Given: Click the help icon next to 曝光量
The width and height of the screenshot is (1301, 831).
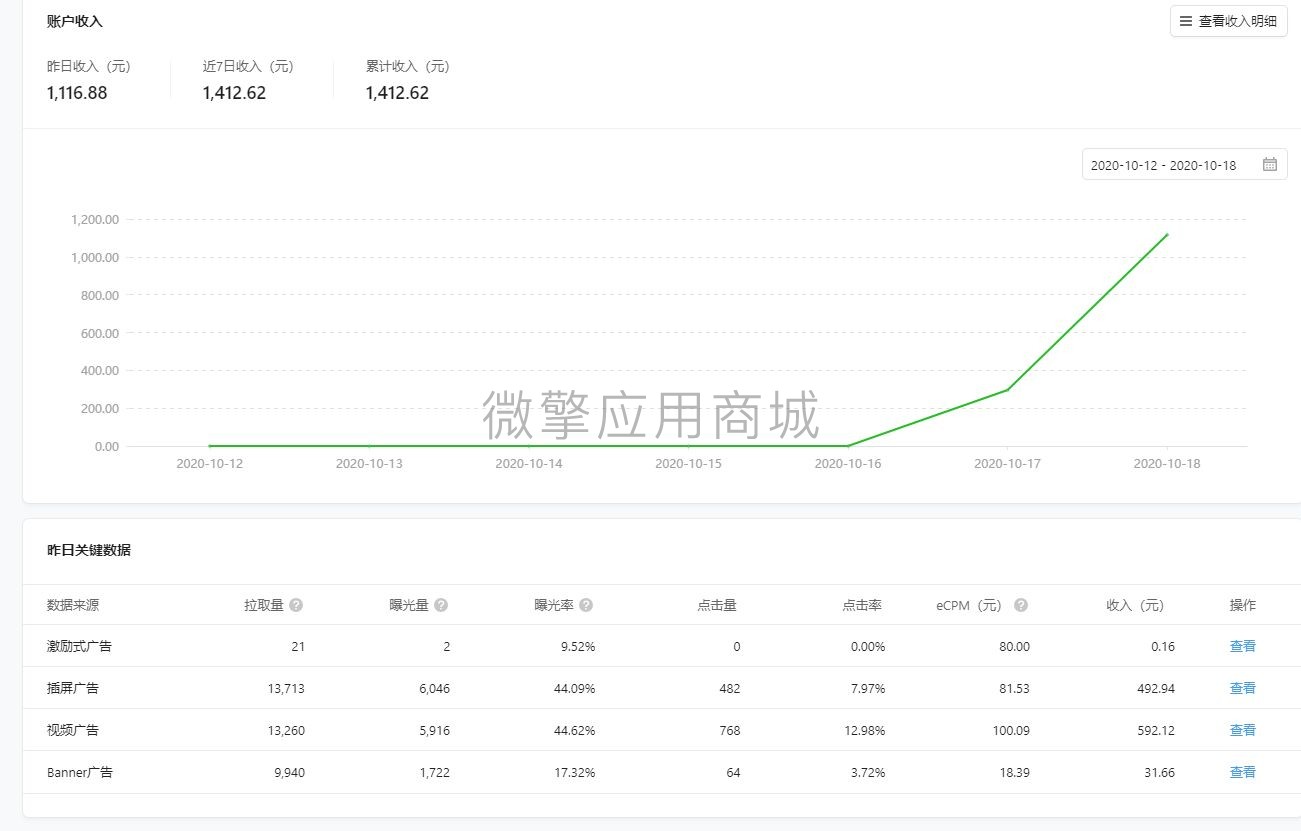Looking at the screenshot, I should (x=441, y=605).
